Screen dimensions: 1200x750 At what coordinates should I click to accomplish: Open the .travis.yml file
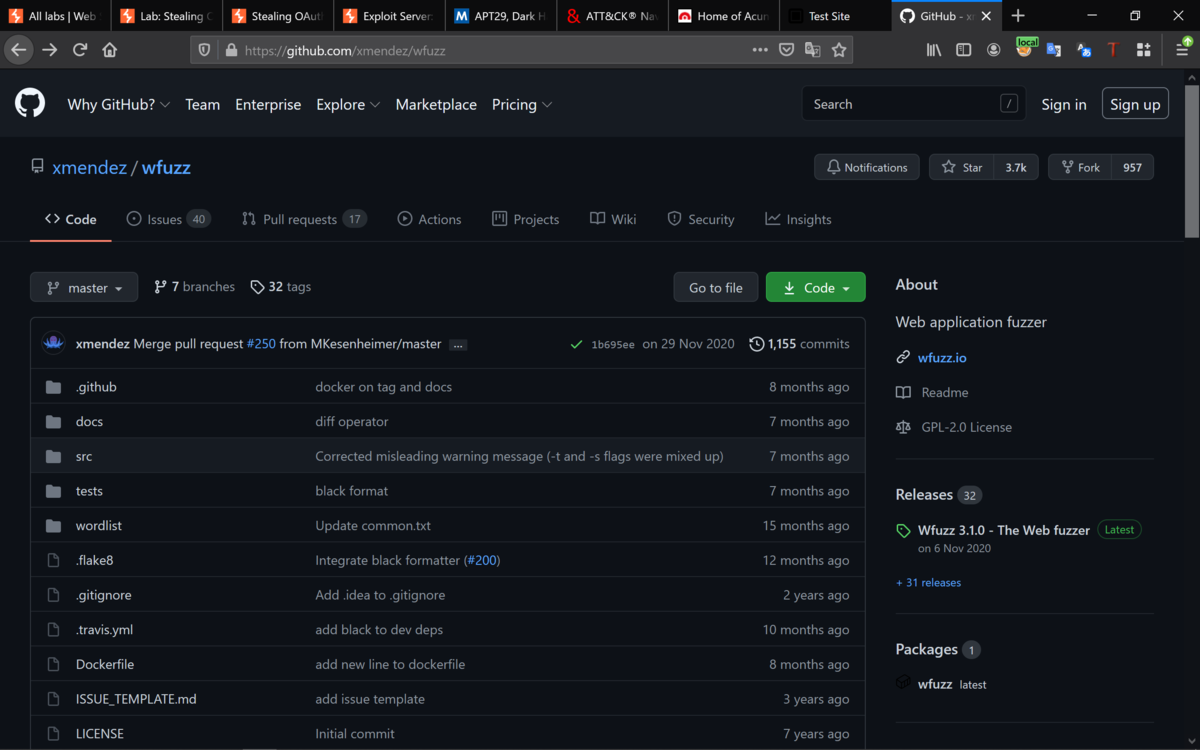pos(104,630)
